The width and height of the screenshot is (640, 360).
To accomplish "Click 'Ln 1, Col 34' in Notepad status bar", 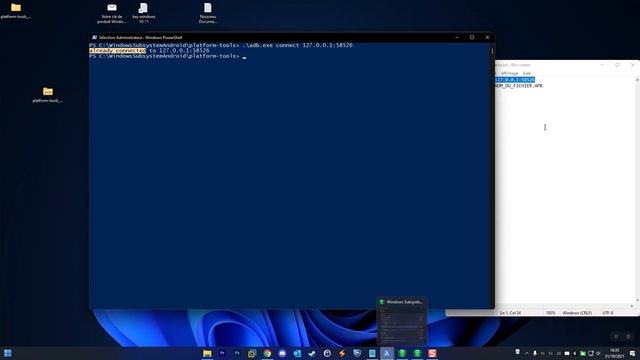I will [x=510, y=313].
